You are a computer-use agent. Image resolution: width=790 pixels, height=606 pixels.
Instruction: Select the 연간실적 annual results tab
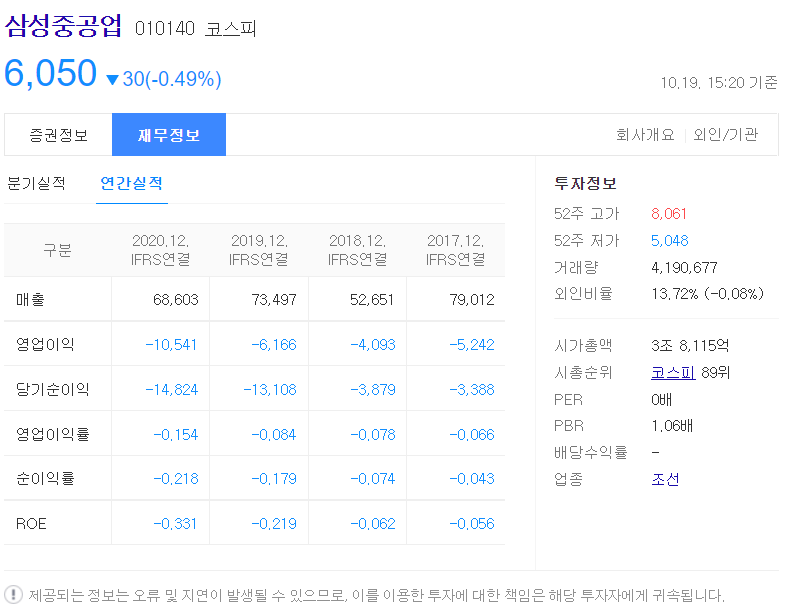pos(131,183)
